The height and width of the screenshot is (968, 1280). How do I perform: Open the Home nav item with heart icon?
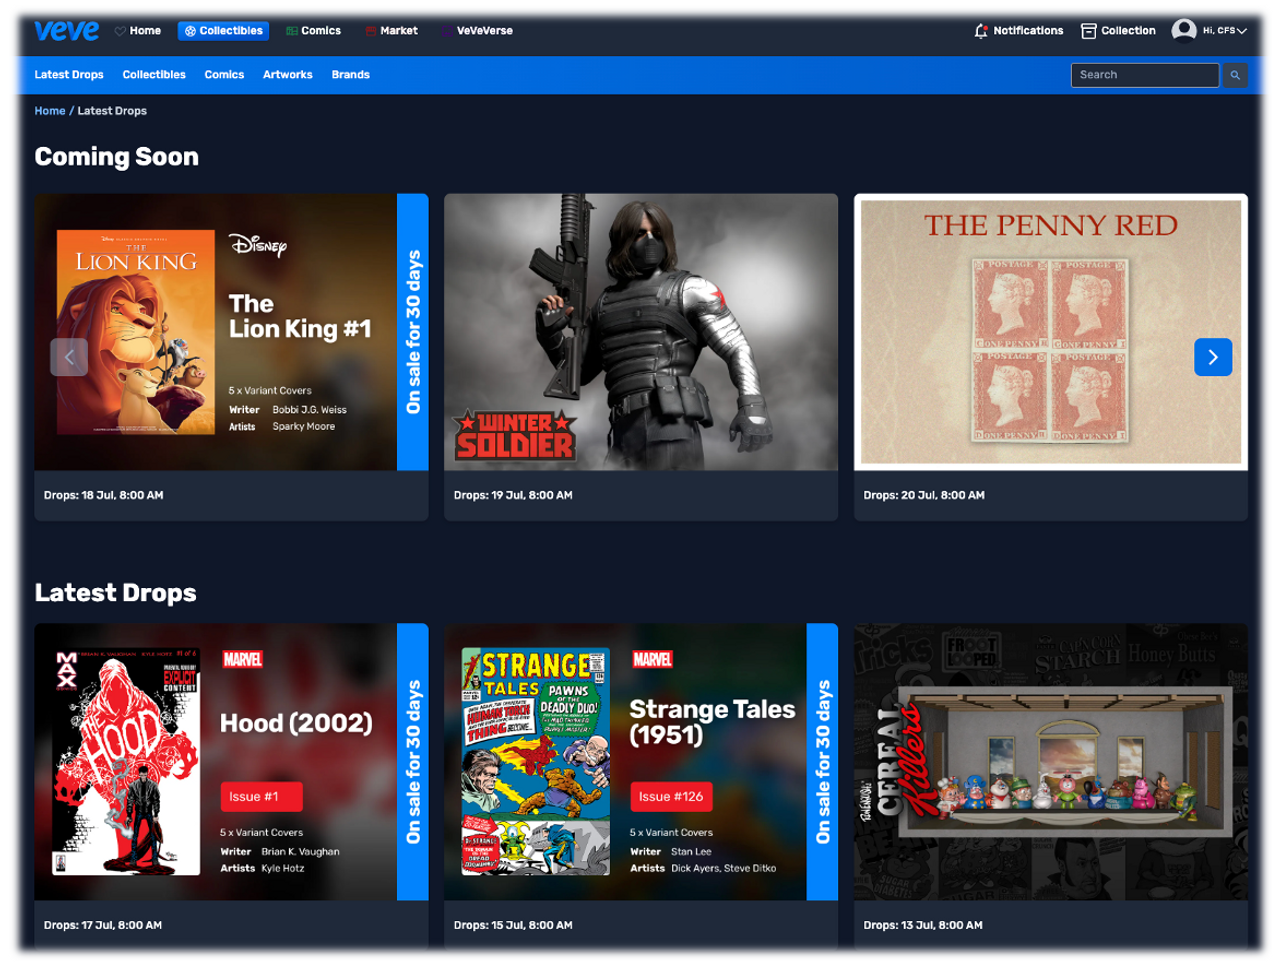[x=138, y=31]
